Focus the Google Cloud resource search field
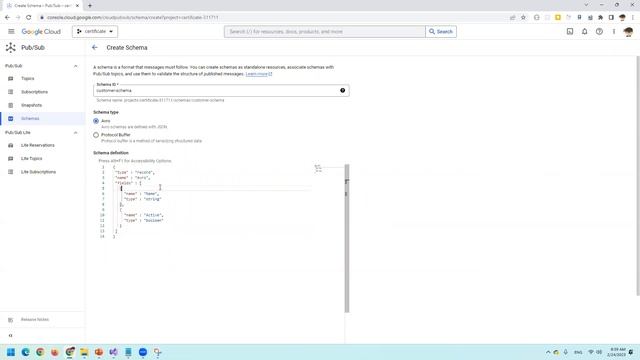 [x=324, y=31]
